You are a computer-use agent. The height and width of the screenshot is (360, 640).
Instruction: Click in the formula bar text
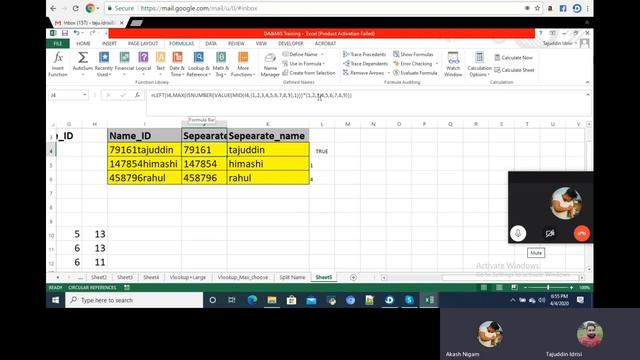pos(251,96)
